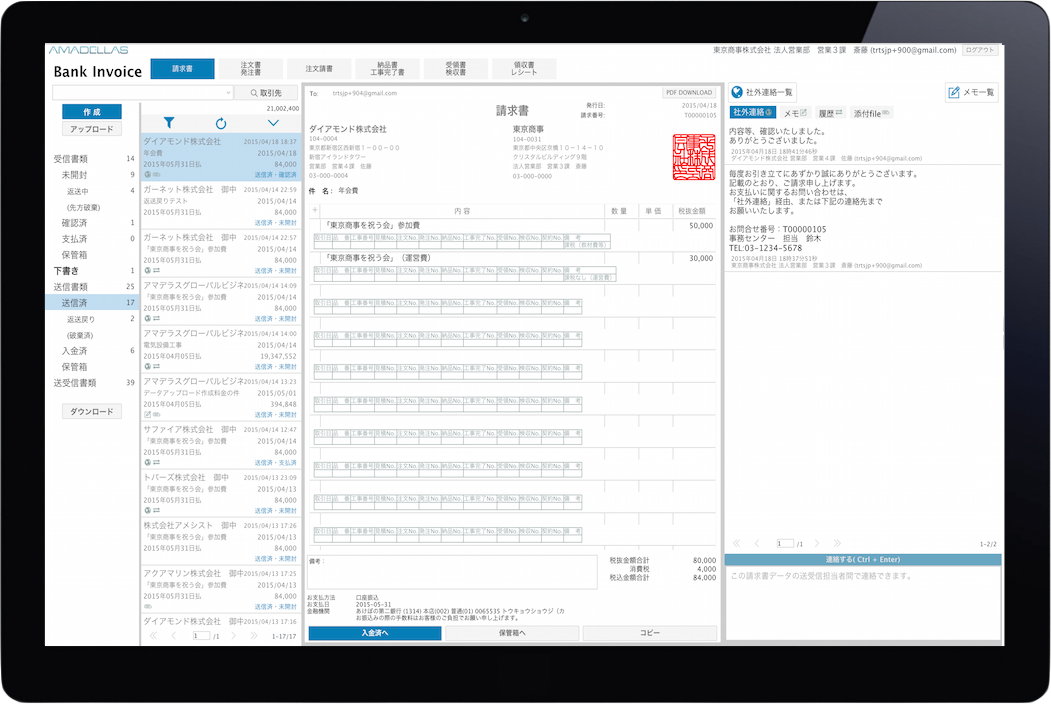Screen dimensions: 1051x711
Task: Select the 確認済 folder
Action: [x=94, y=222]
